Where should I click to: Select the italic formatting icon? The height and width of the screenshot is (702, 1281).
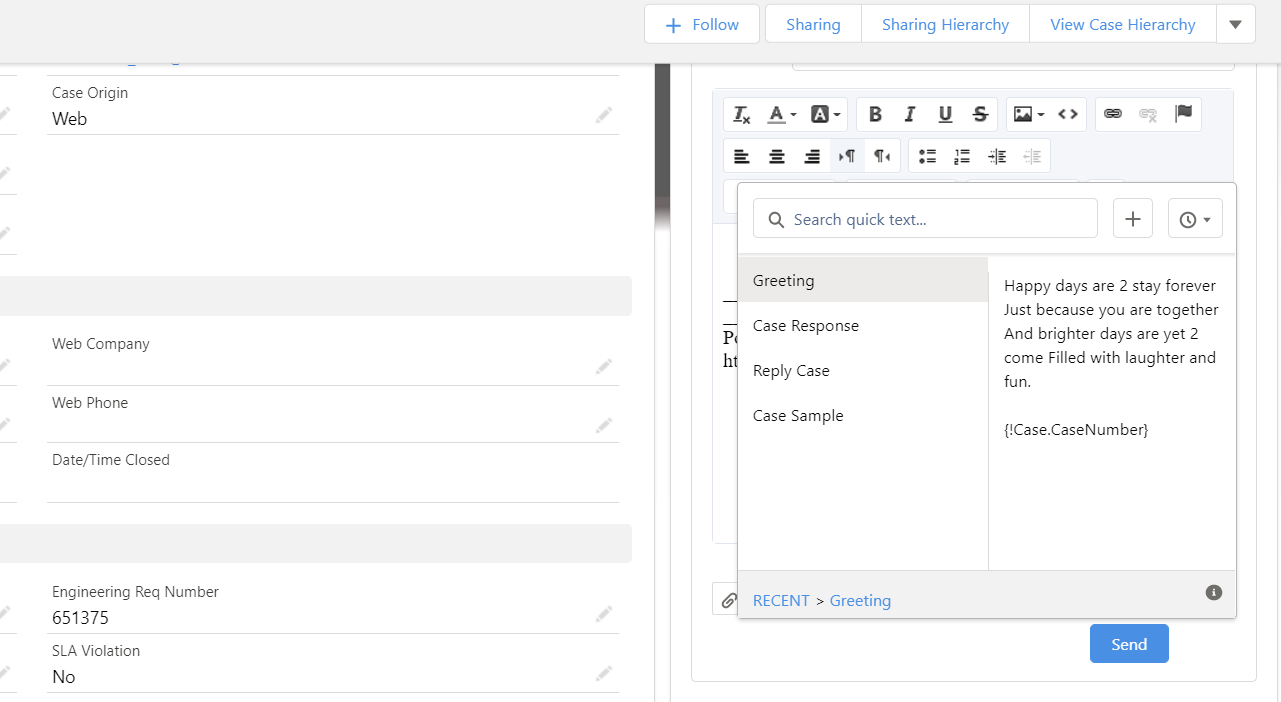coord(910,114)
